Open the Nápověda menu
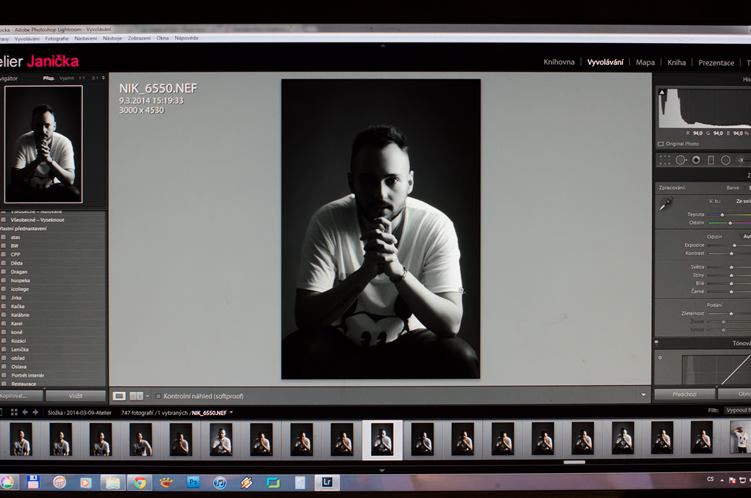Image resolution: width=751 pixels, height=498 pixels. click(x=186, y=38)
